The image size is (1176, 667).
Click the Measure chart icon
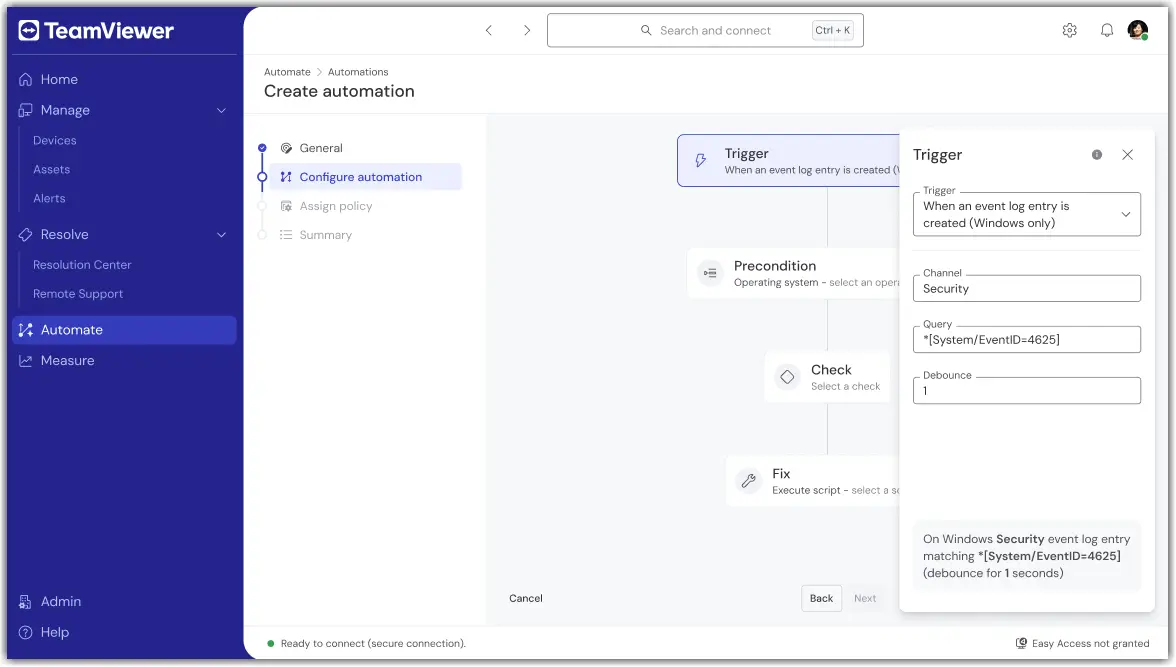click(26, 361)
